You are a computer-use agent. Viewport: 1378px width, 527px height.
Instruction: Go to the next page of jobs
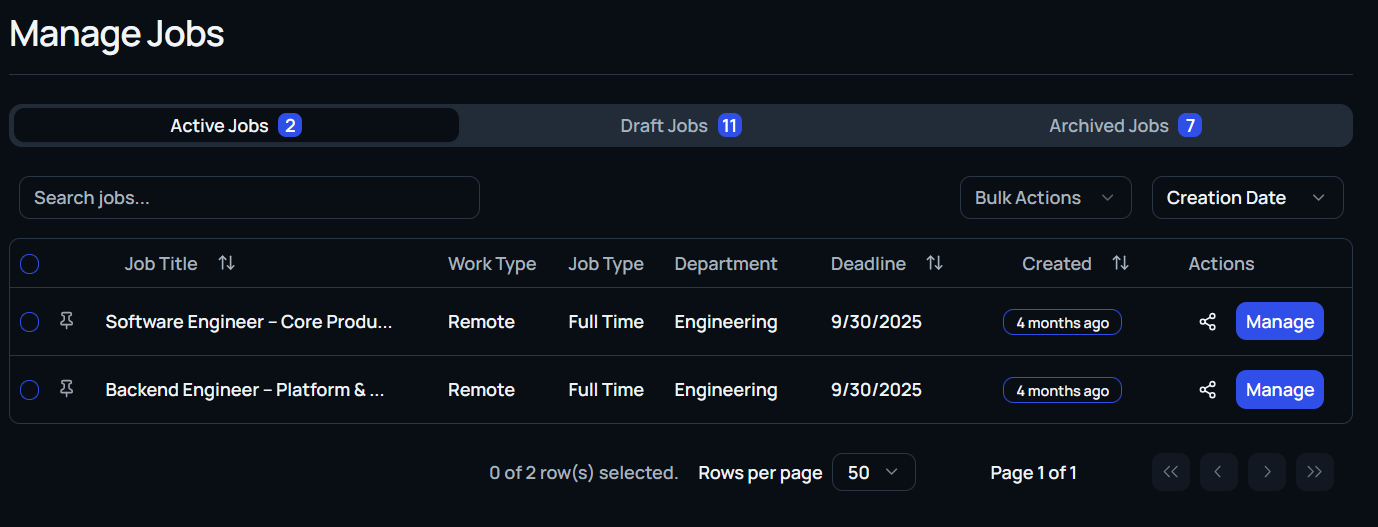(1266, 472)
